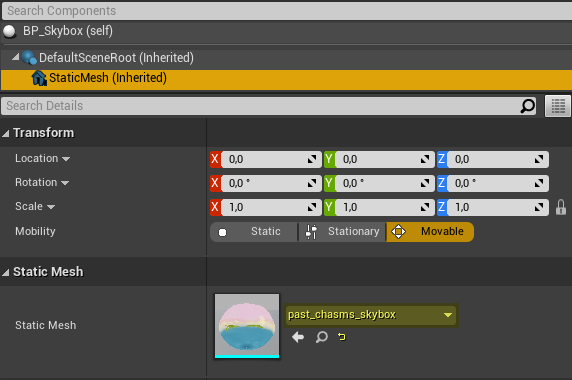This screenshot has height=380, width=572.
Task: Click the Rotation X value field
Action: [271, 183]
